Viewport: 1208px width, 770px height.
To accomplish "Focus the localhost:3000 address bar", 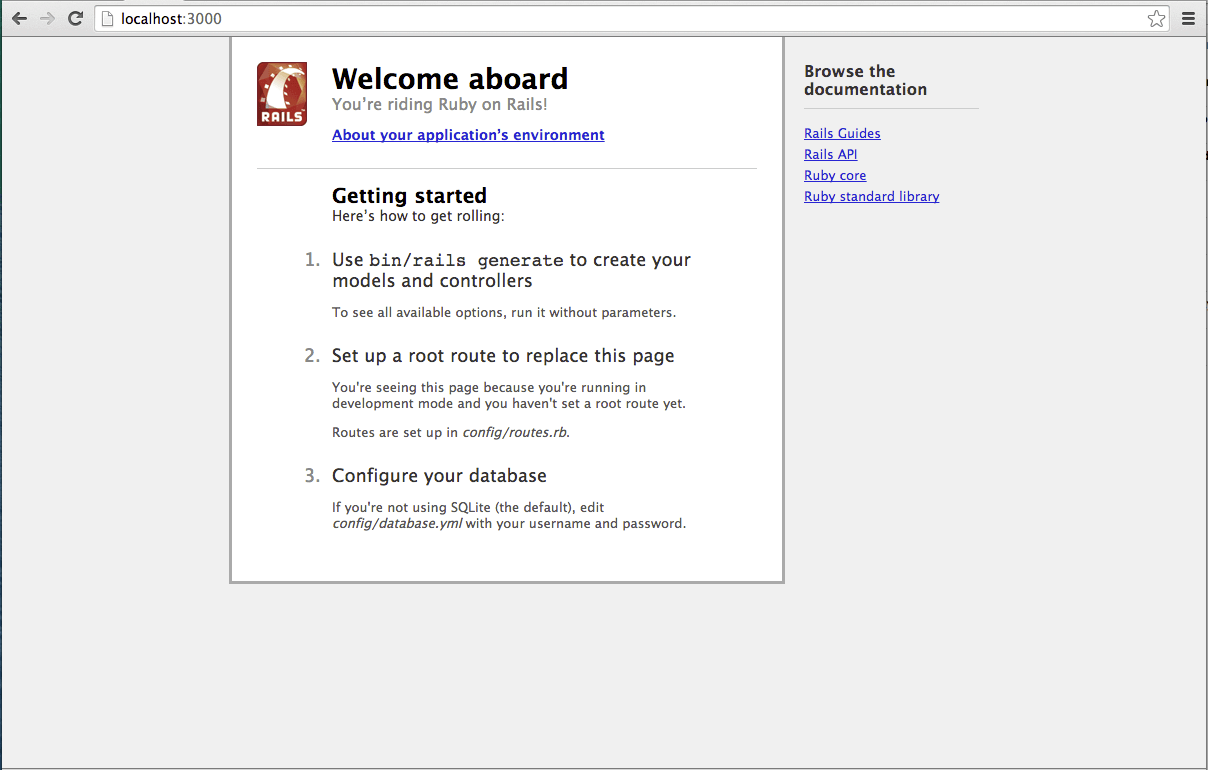I will tap(632, 18).
